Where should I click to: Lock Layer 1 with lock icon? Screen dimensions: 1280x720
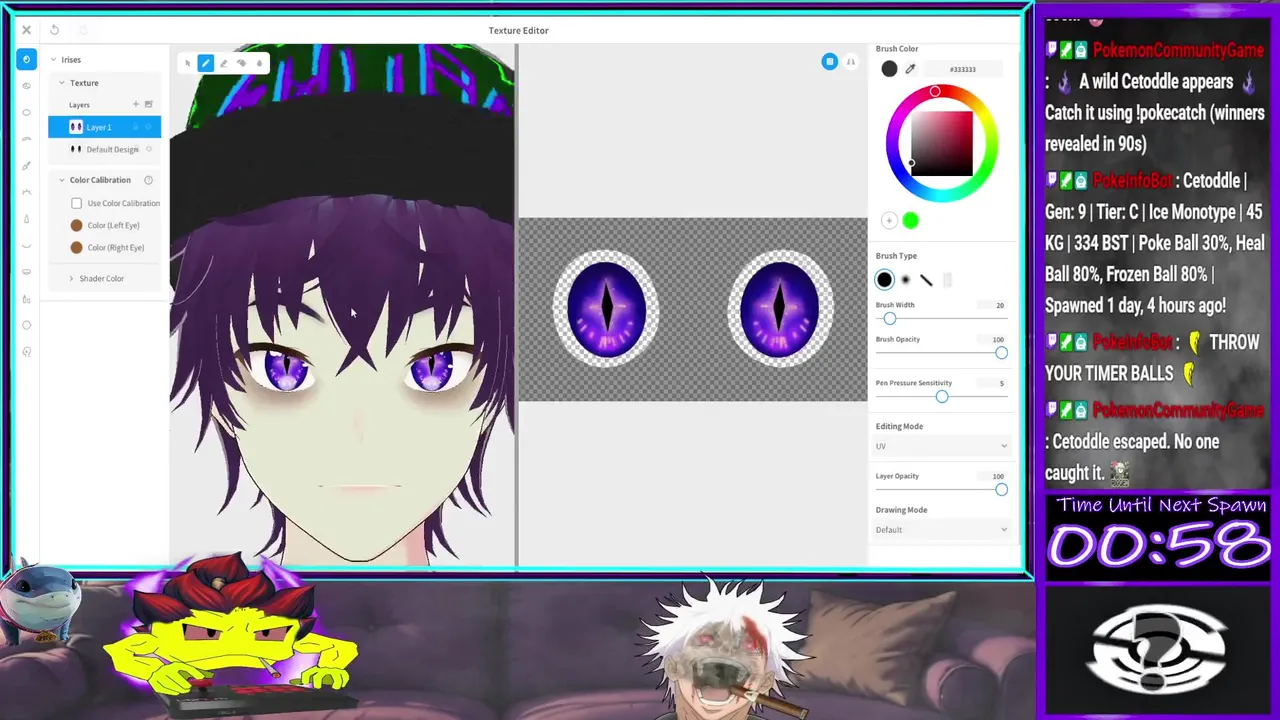[x=136, y=127]
